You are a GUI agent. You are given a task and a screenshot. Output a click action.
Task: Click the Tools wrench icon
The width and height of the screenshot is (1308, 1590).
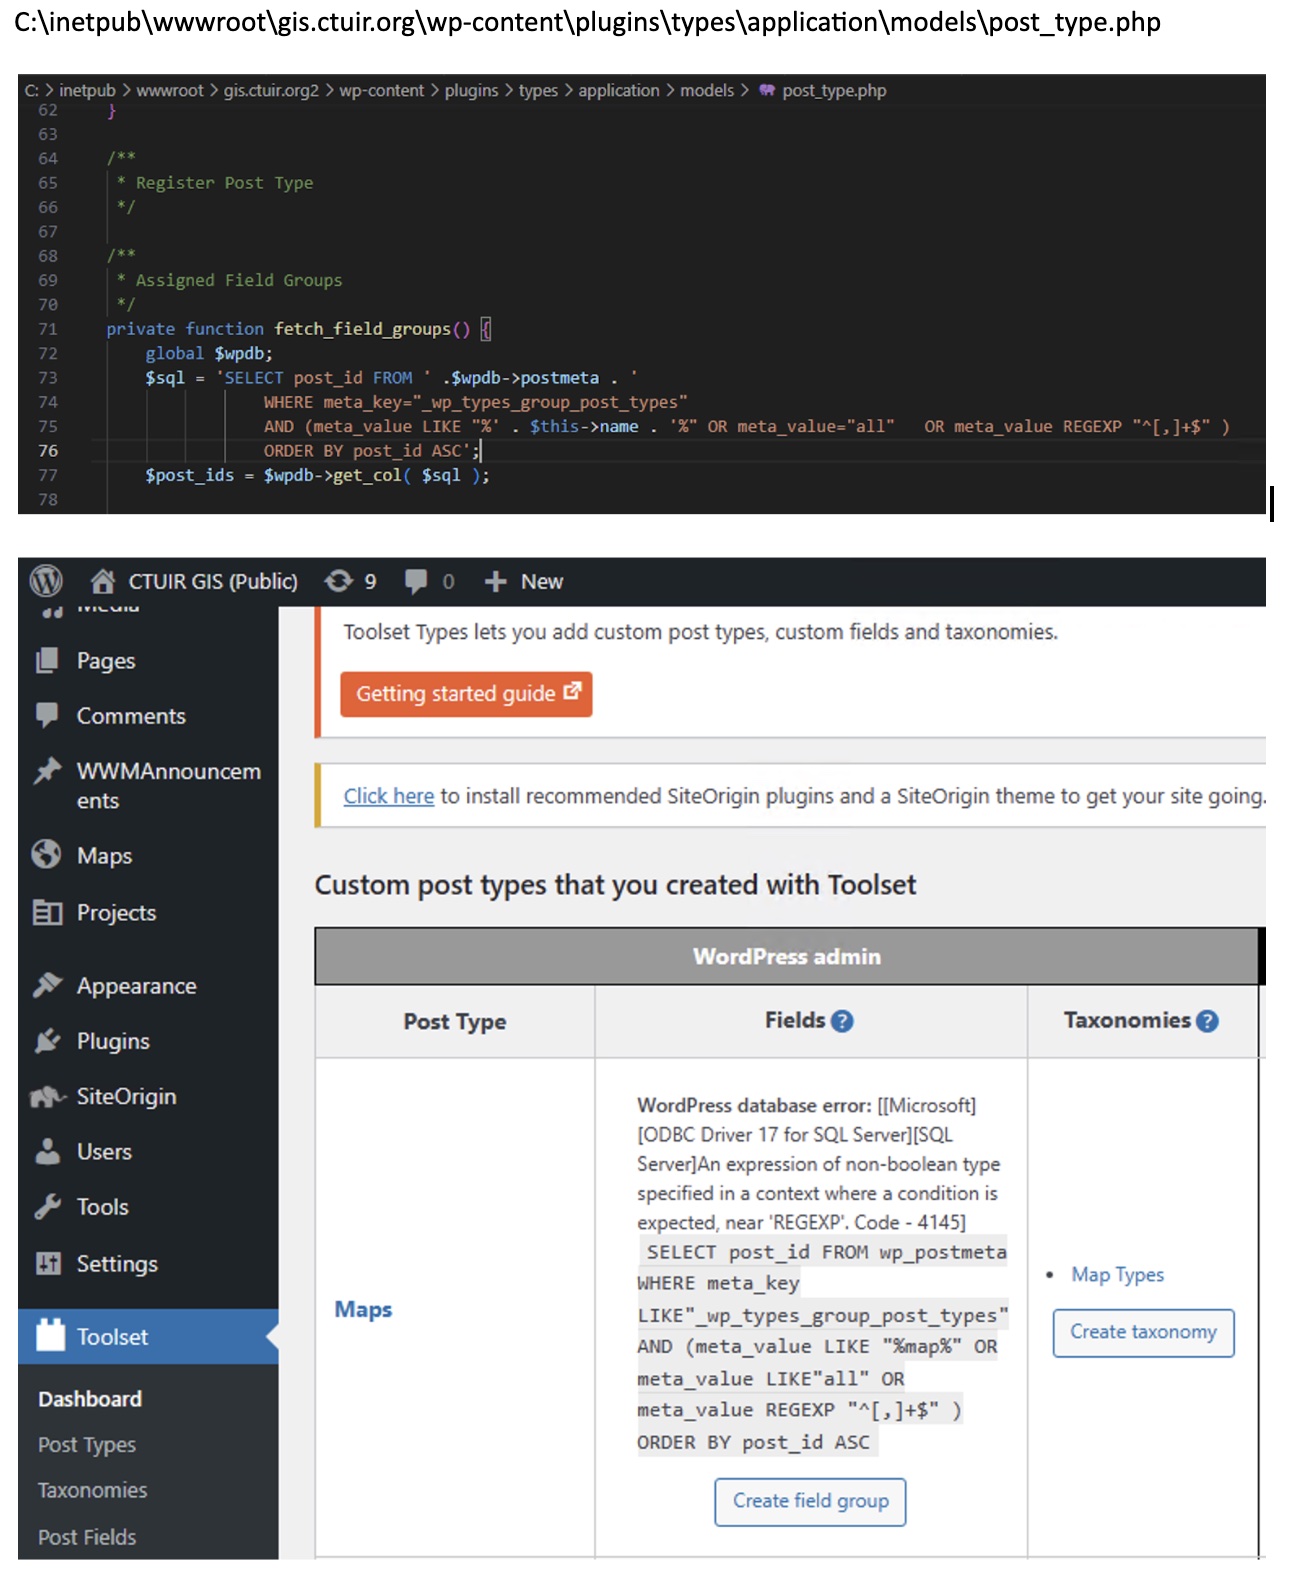[47, 1207]
